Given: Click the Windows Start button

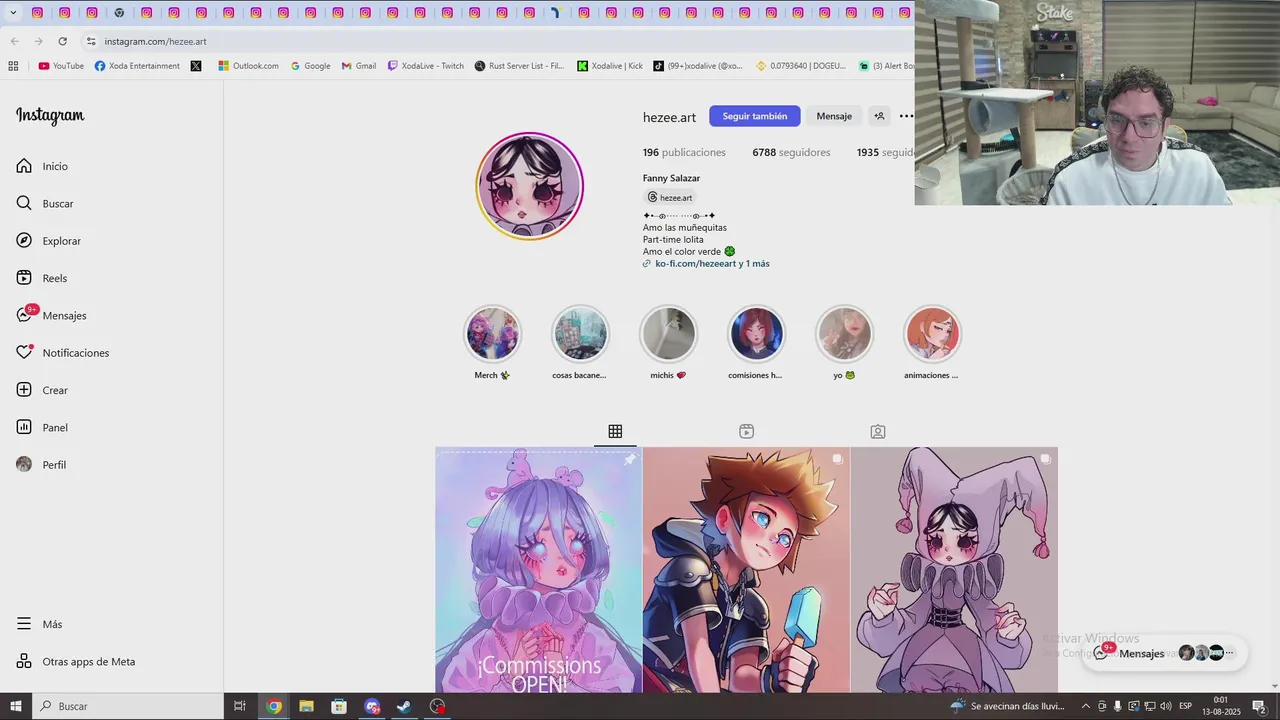Looking at the screenshot, I should tap(15, 706).
